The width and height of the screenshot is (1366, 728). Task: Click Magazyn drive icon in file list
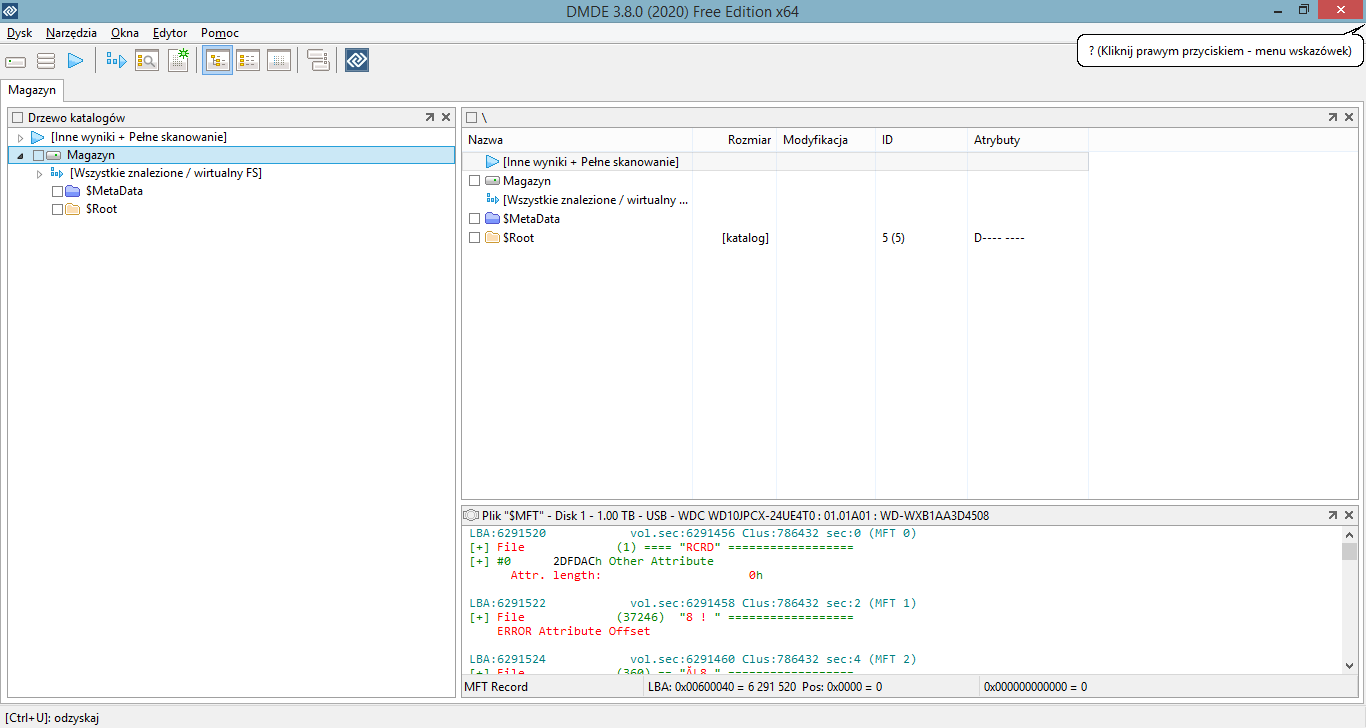tap(492, 181)
